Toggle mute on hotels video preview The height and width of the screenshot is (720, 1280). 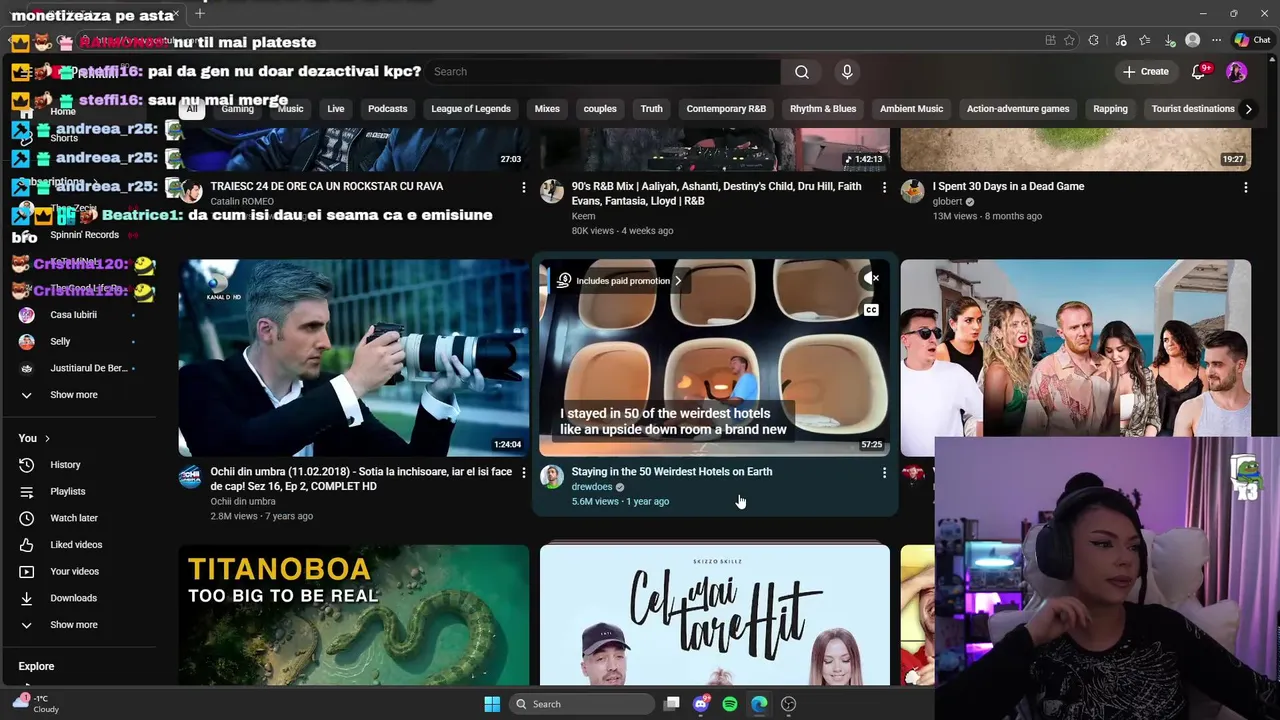click(x=871, y=278)
